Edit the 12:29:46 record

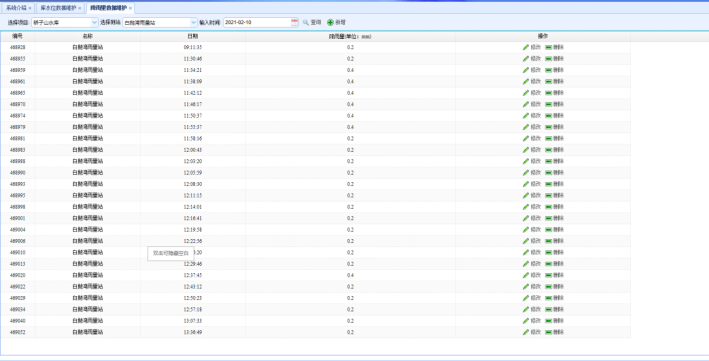tap(532, 264)
